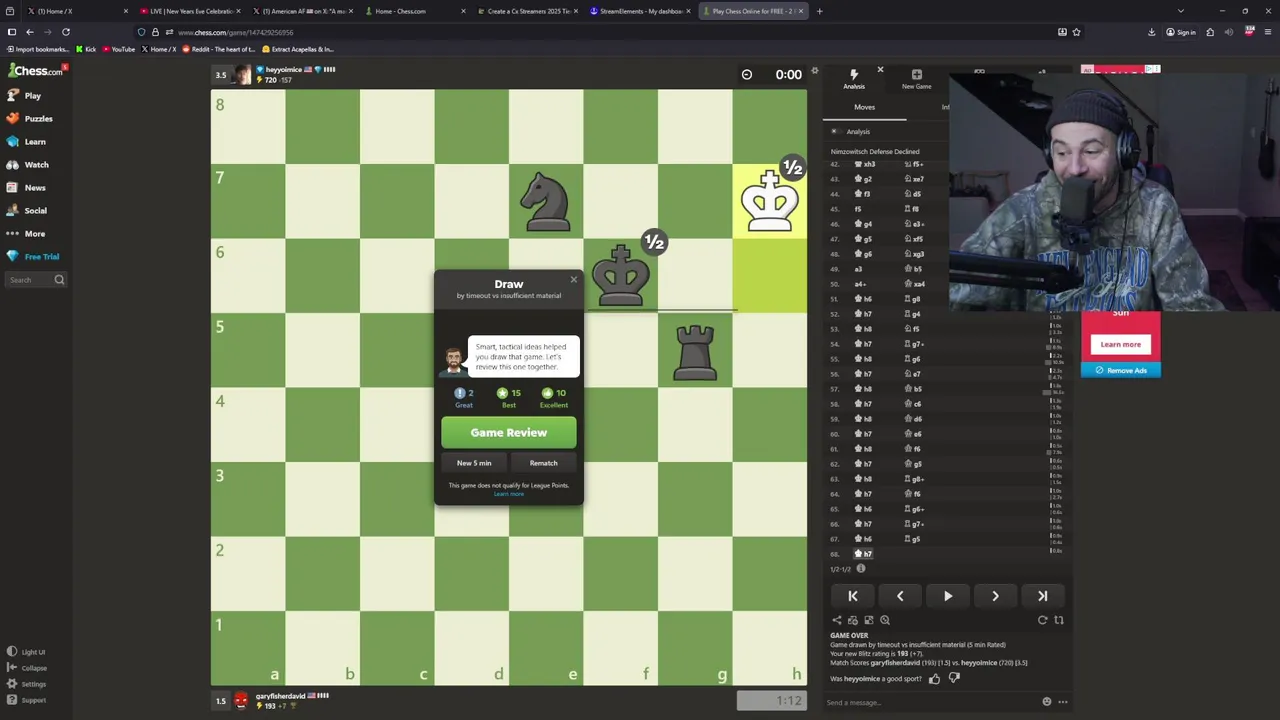Screen dimensions: 1280x720
Task: Click the Remove Ads button
Action: pyautogui.click(x=1121, y=370)
